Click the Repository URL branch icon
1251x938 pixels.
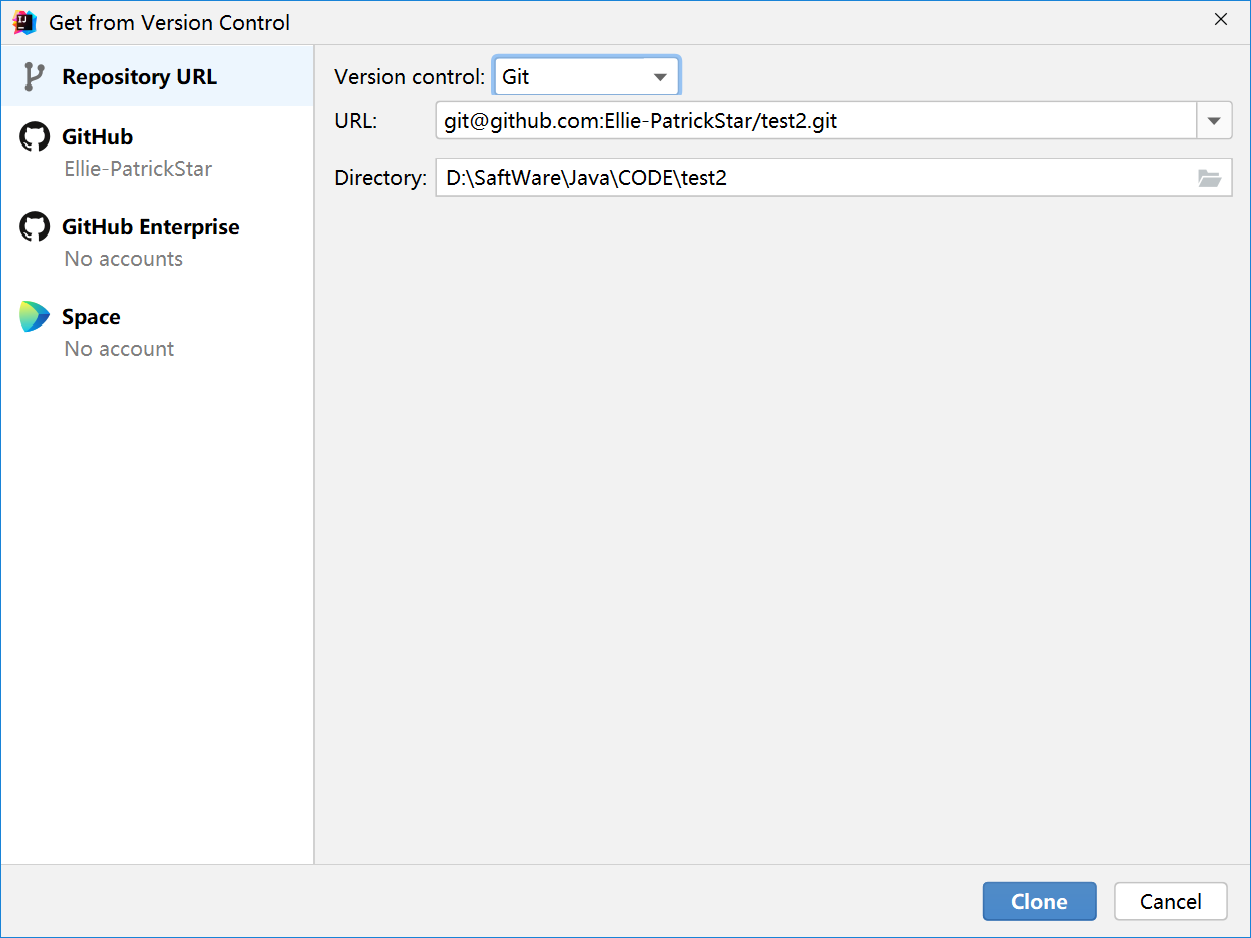[x=34, y=77]
